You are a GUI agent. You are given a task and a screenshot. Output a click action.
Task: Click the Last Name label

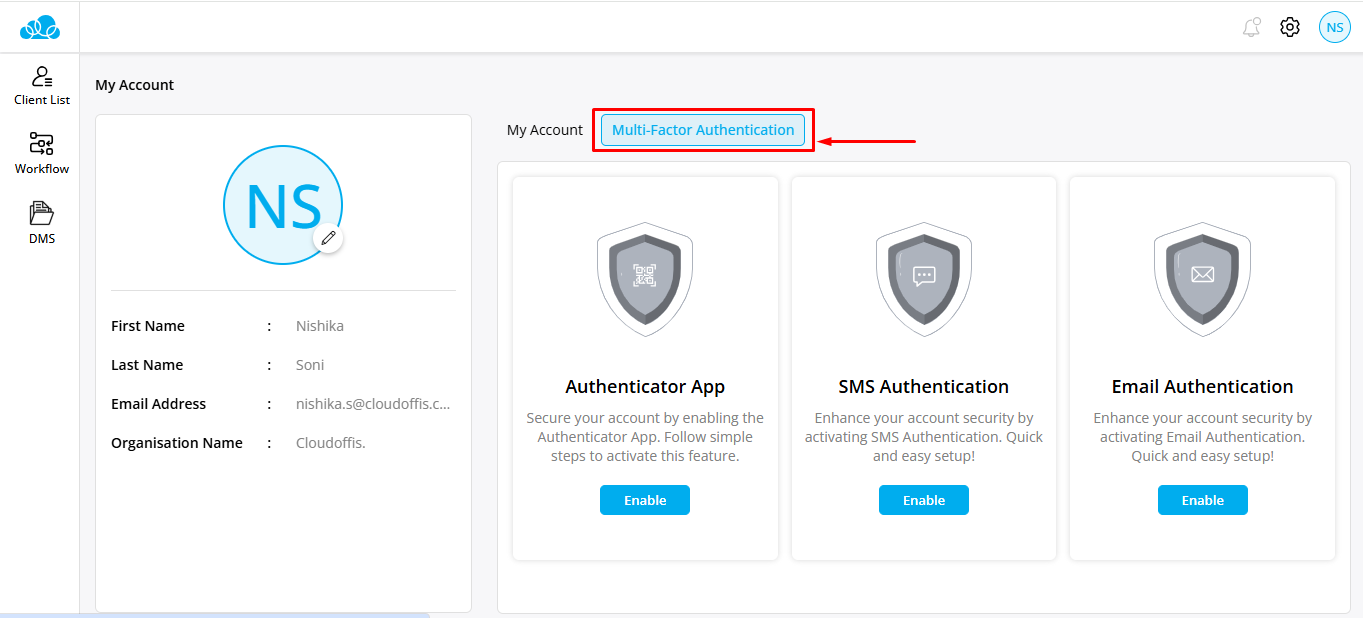[147, 365]
